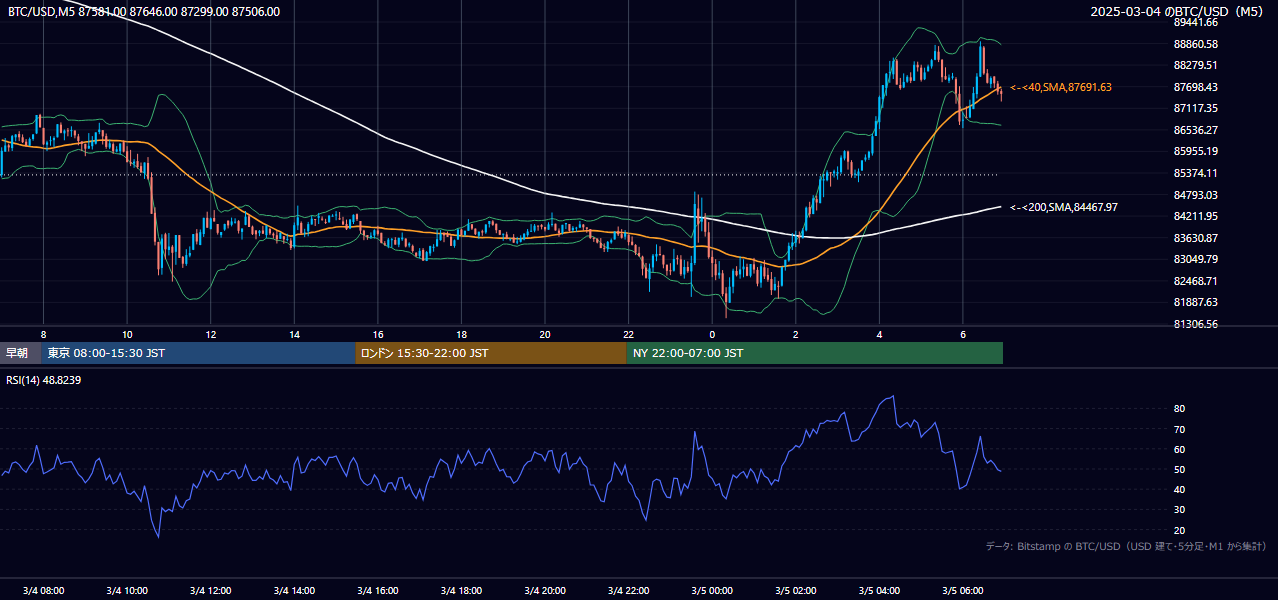Click price axis value 83630.87

(1195, 238)
